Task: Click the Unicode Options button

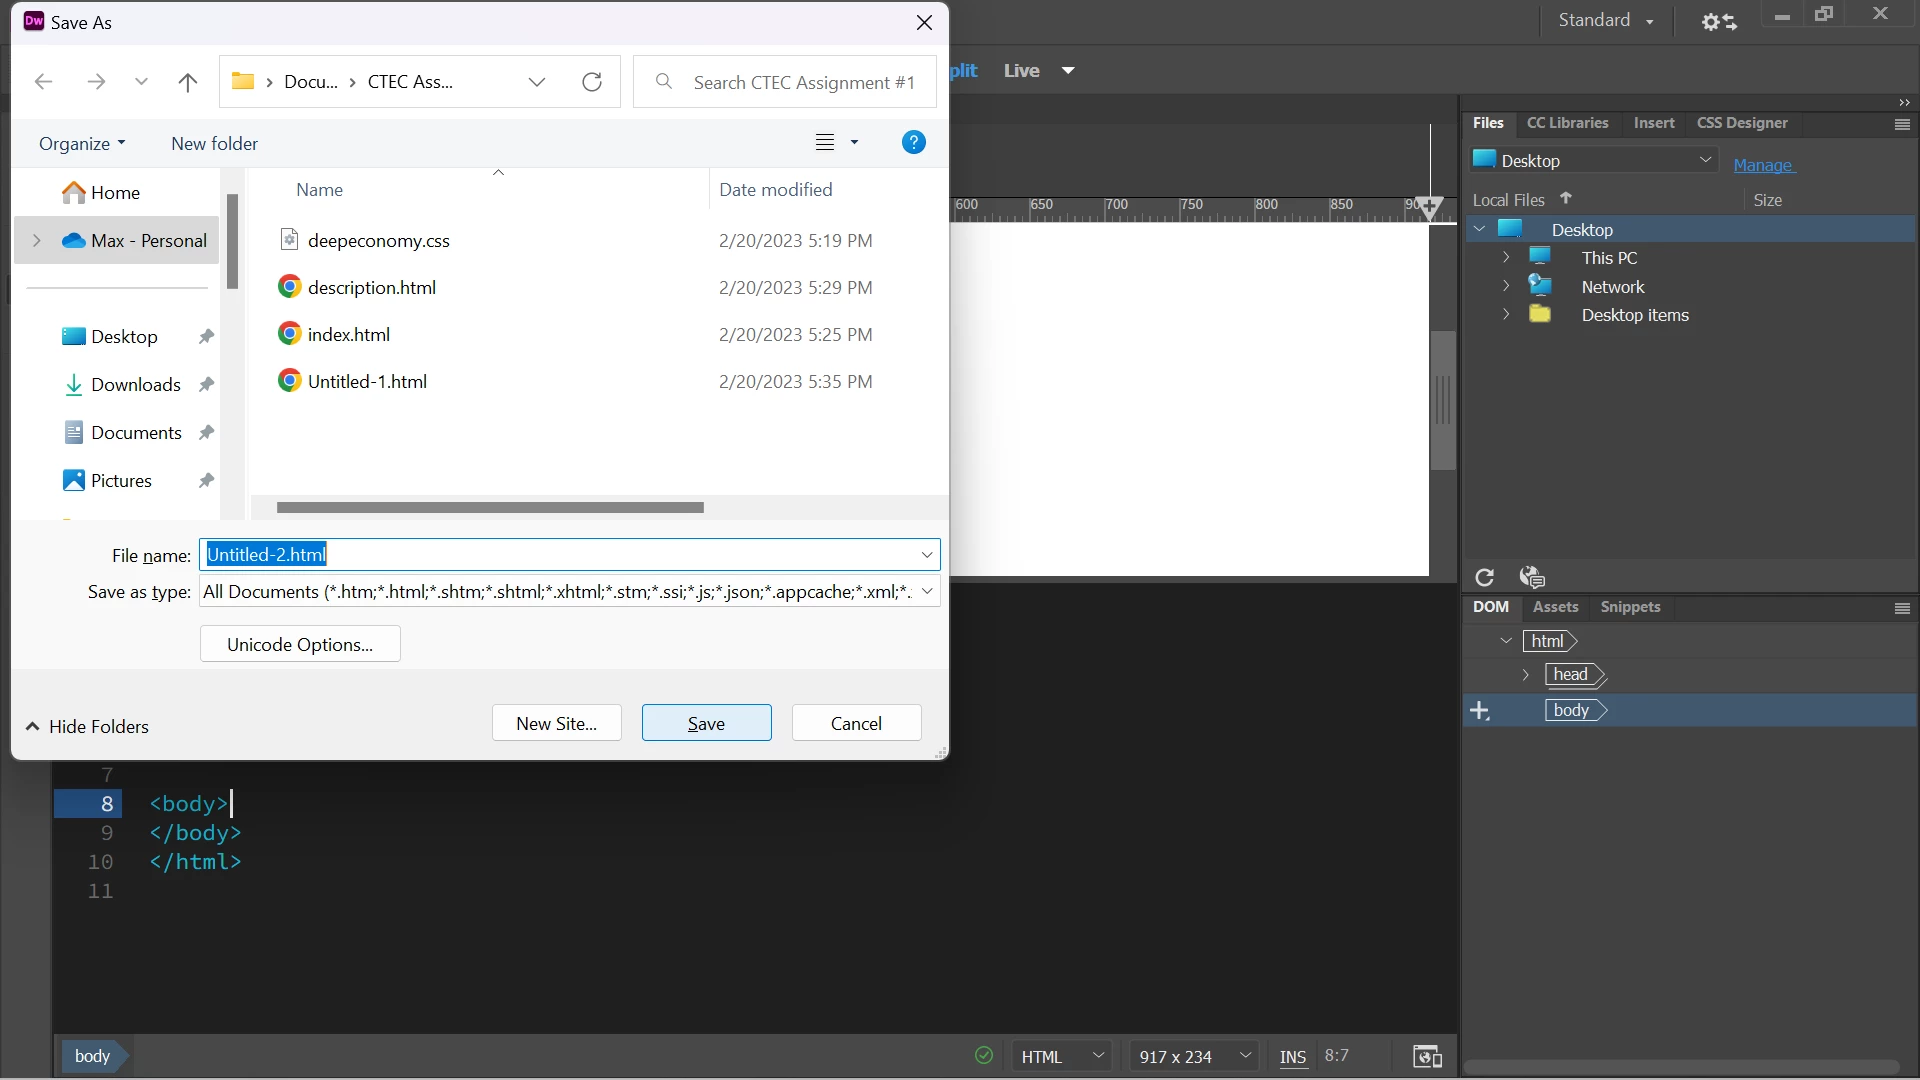Action: click(300, 644)
